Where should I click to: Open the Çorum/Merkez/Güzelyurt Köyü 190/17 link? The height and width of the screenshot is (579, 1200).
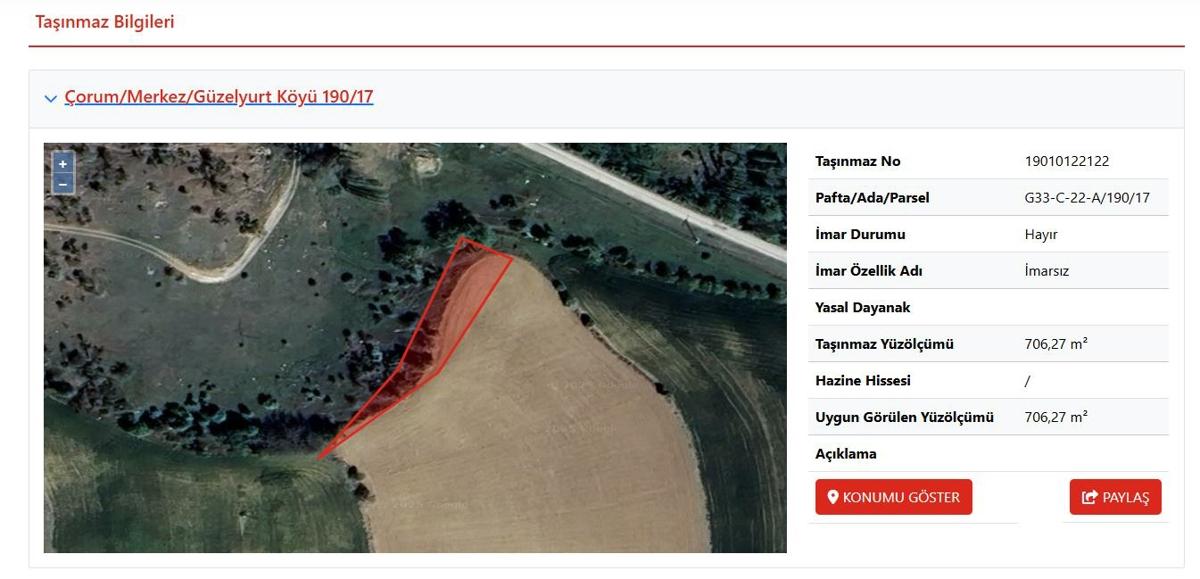coord(219,97)
